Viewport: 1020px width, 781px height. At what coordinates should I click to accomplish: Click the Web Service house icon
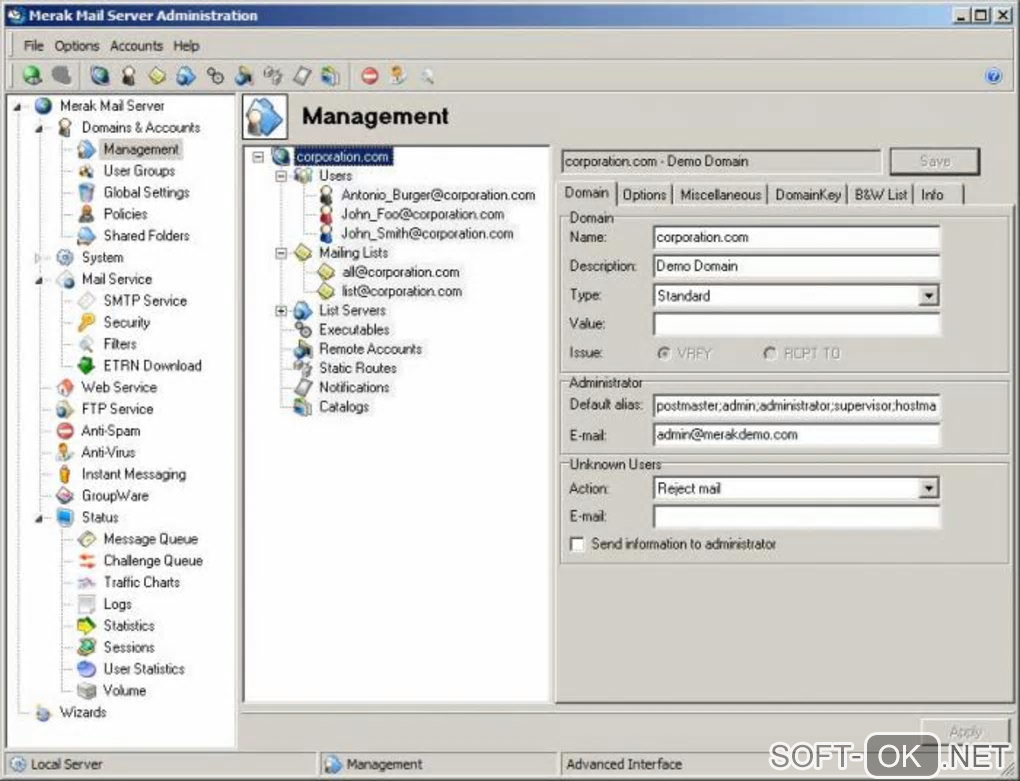64,388
